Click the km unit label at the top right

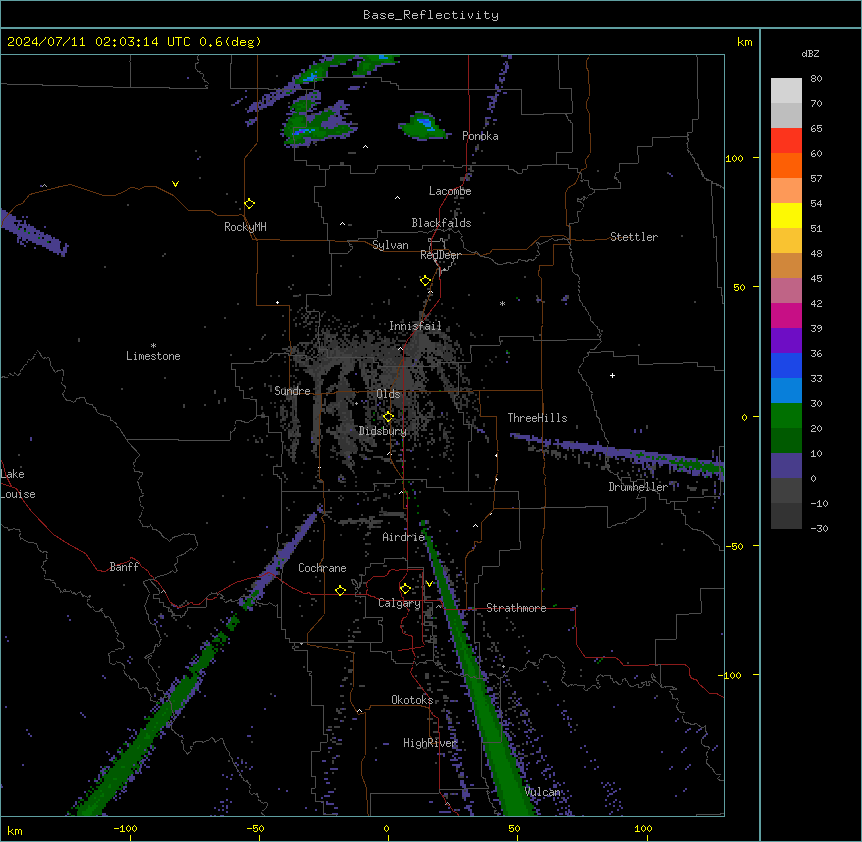(x=744, y=42)
